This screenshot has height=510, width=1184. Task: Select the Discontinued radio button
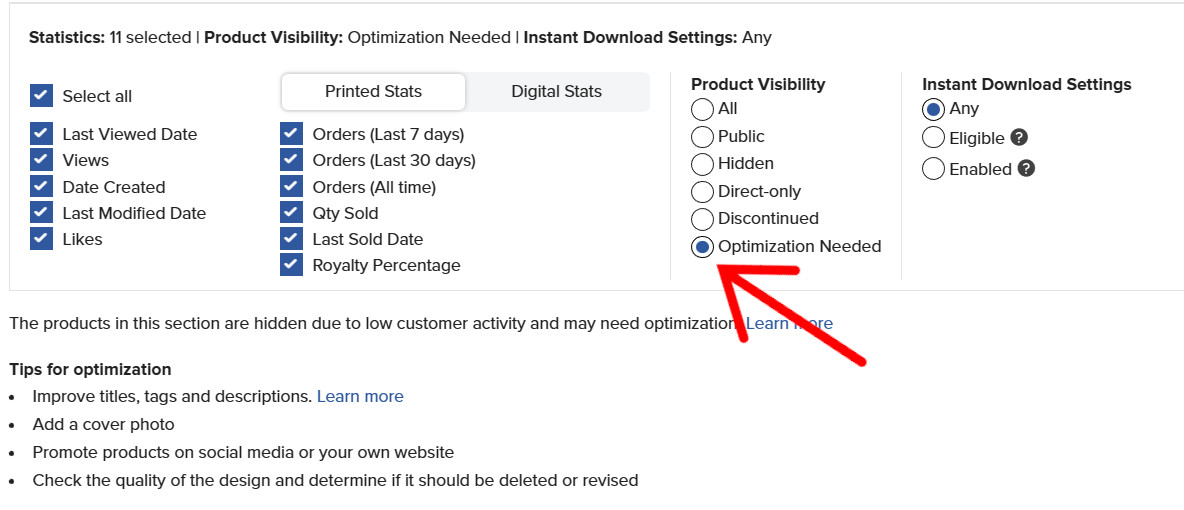coord(702,219)
